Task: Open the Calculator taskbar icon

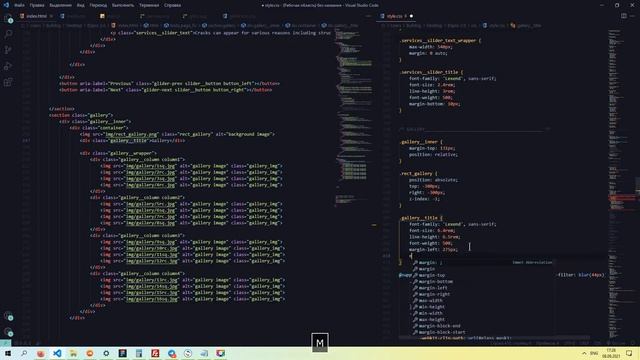Action: (x=139, y=353)
